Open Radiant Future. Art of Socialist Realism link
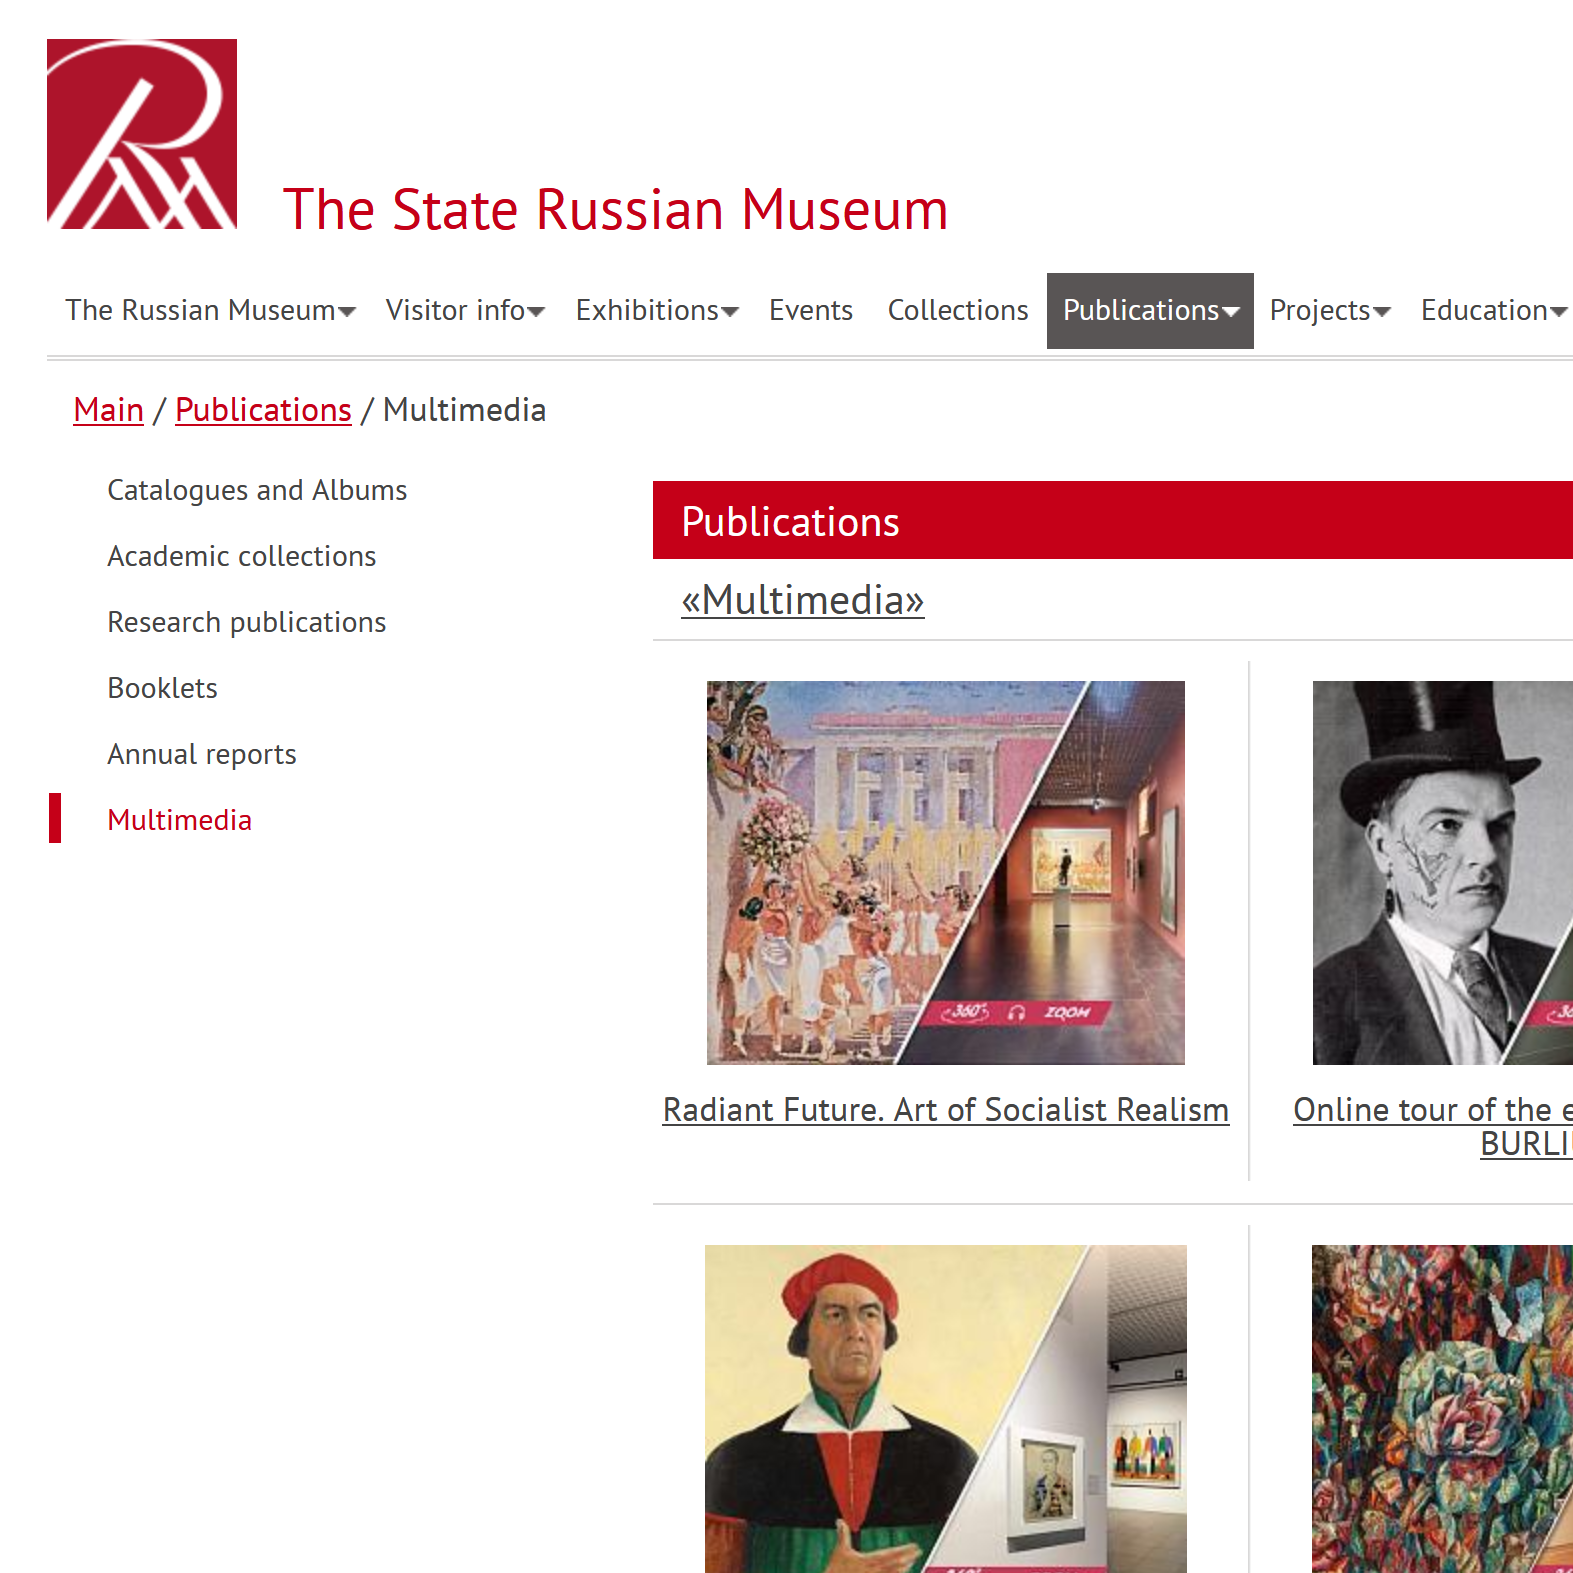Screen dimensions: 1573x1573 click(946, 1110)
